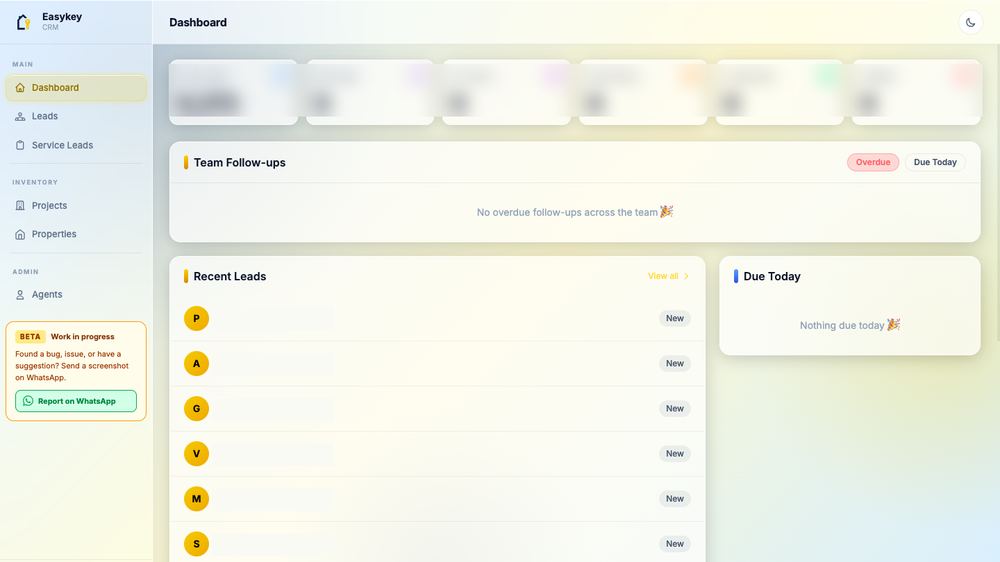Click the New status badge on lead P
The width and height of the screenshot is (1000, 562).
675,318
